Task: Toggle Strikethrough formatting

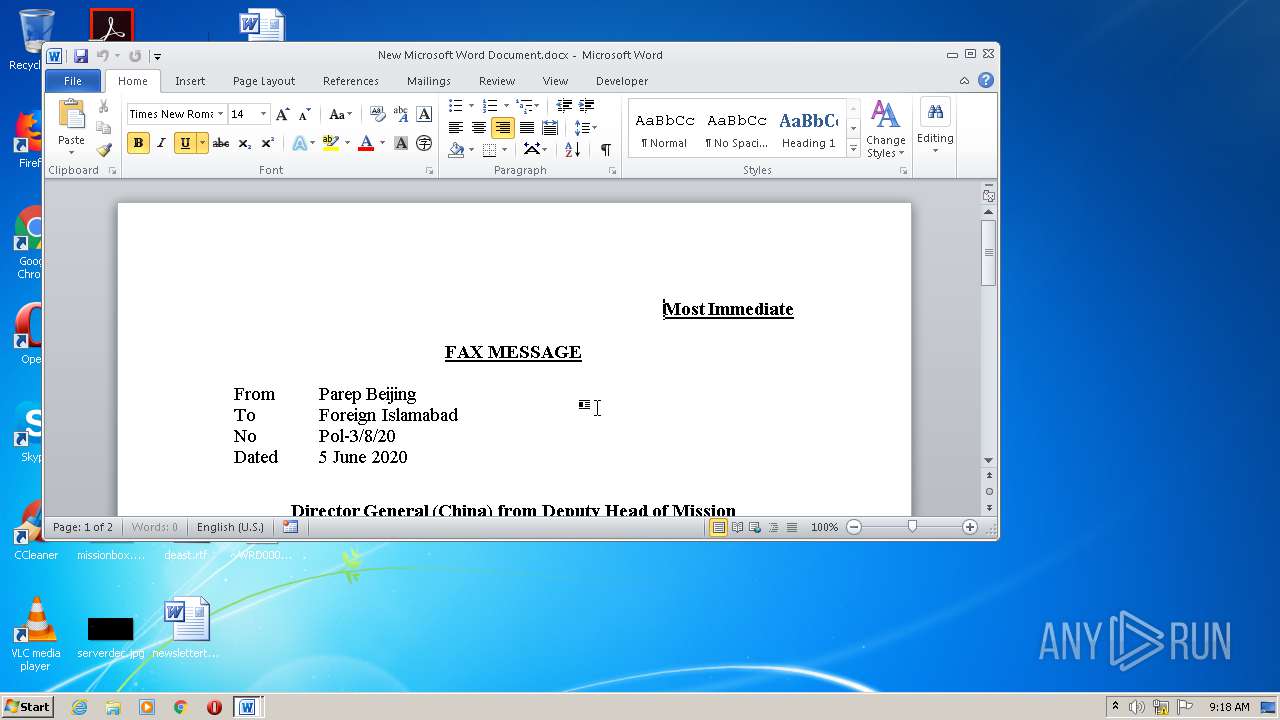Action: pyautogui.click(x=221, y=143)
